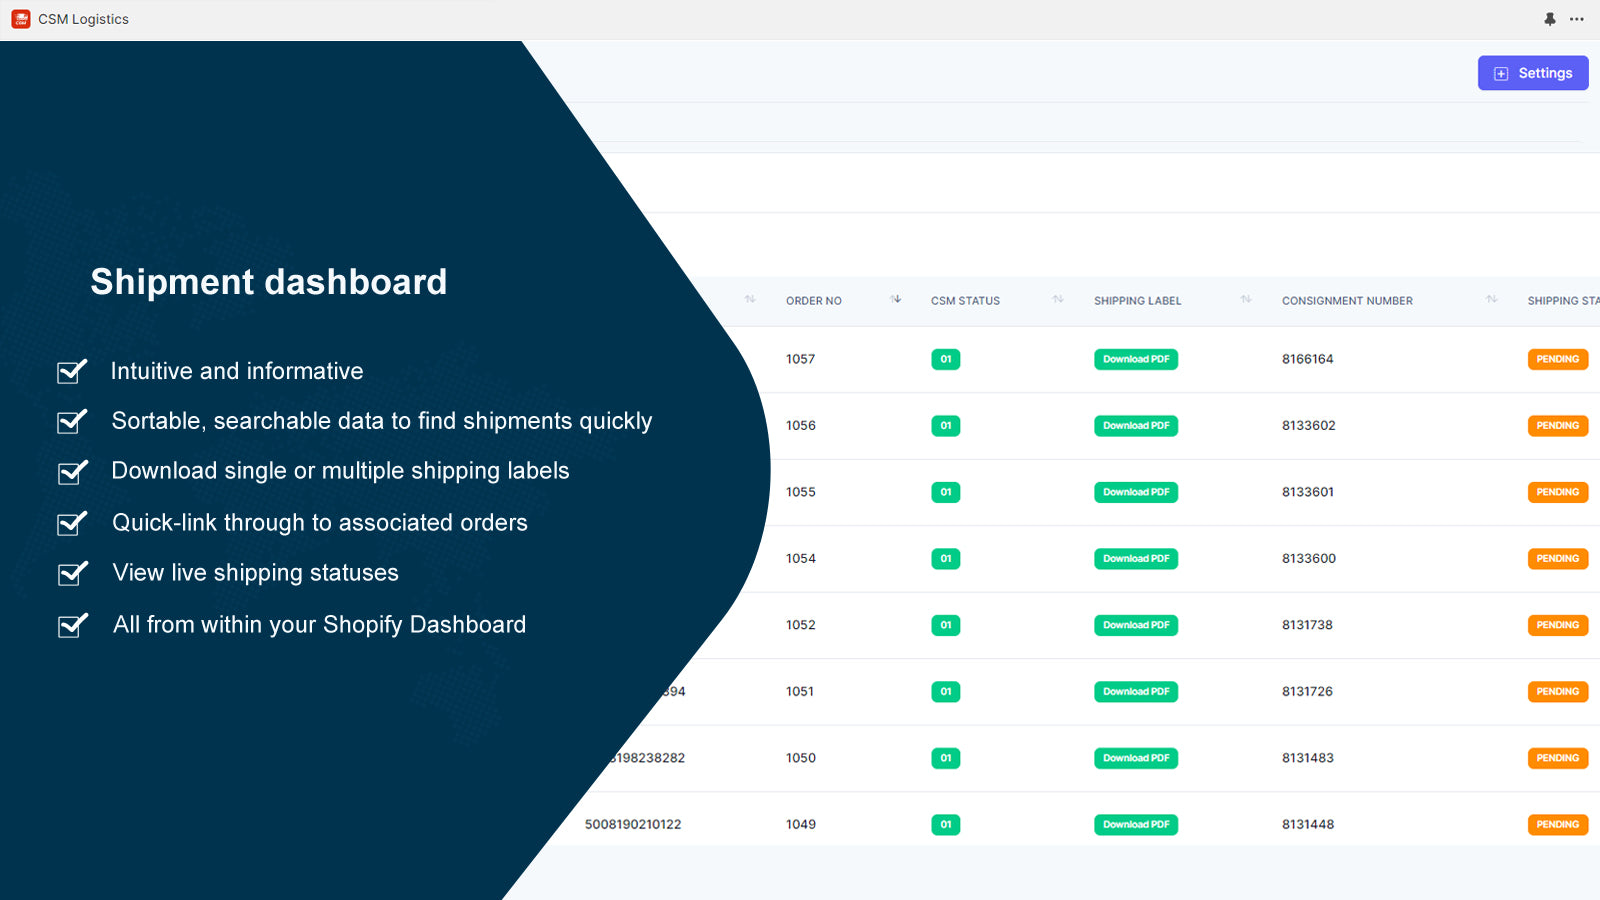
Task: Click the PENDING badge for consignment 8166164
Action: pos(1558,359)
